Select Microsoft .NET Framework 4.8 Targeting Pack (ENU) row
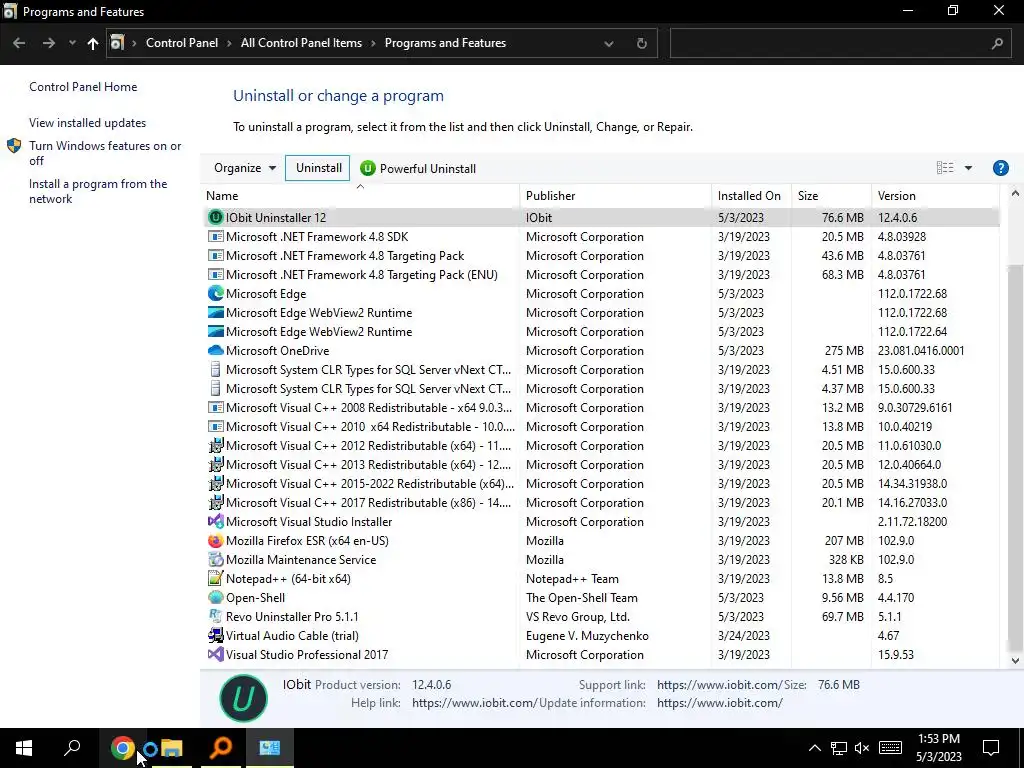The image size is (1024, 768). [601, 274]
